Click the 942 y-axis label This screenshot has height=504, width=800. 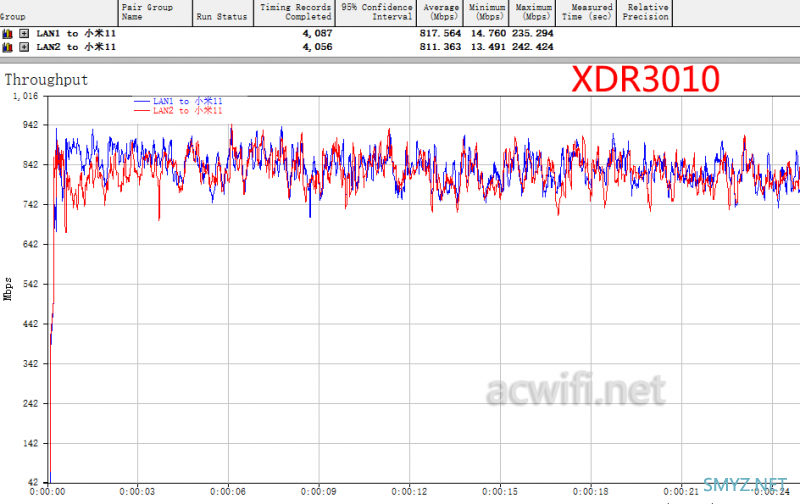[30, 125]
